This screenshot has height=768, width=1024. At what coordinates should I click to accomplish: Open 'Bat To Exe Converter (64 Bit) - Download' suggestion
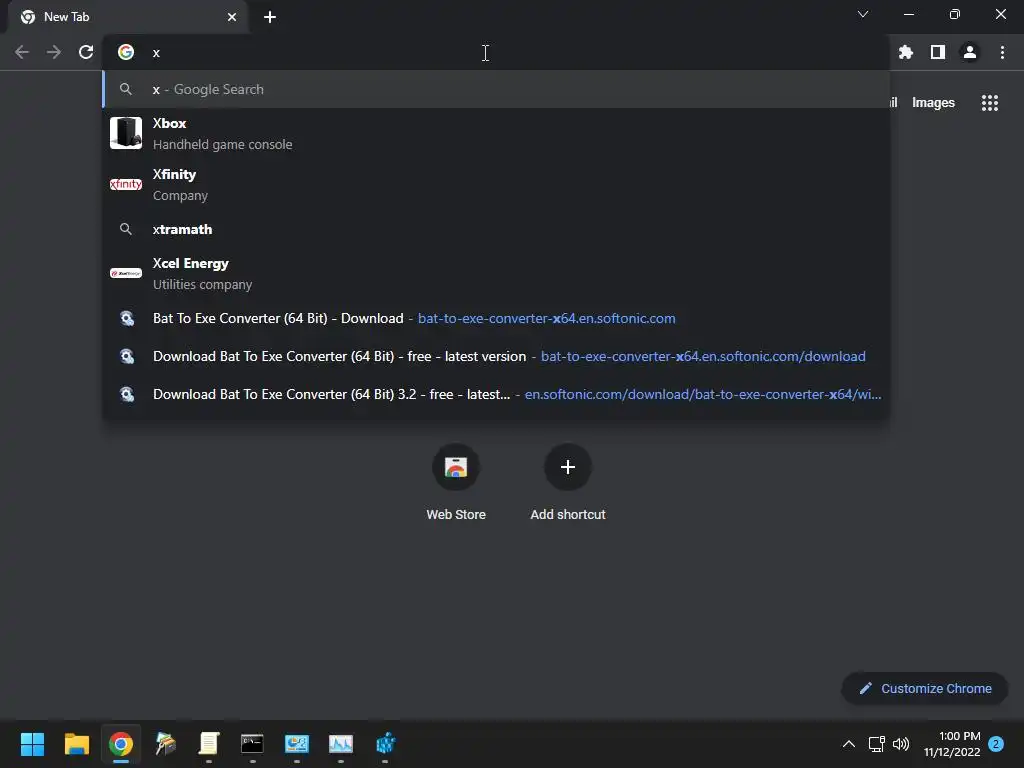click(496, 318)
